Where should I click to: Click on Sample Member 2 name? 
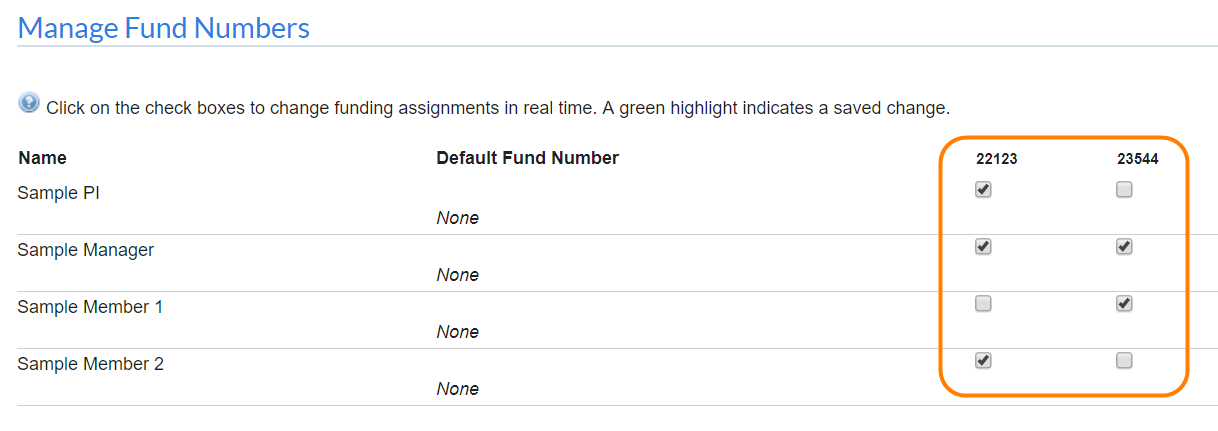click(90, 364)
